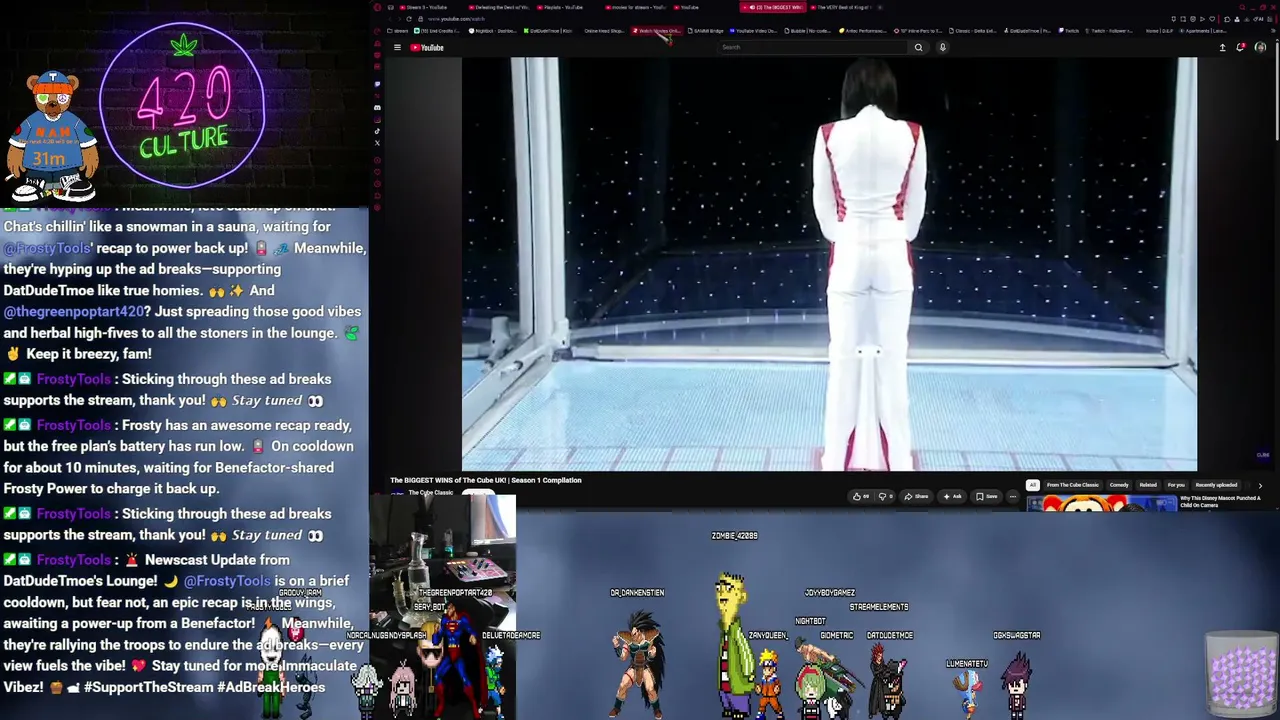Click the LUMENATETV viewer name label
The image size is (1280, 720).
(x=966, y=663)
